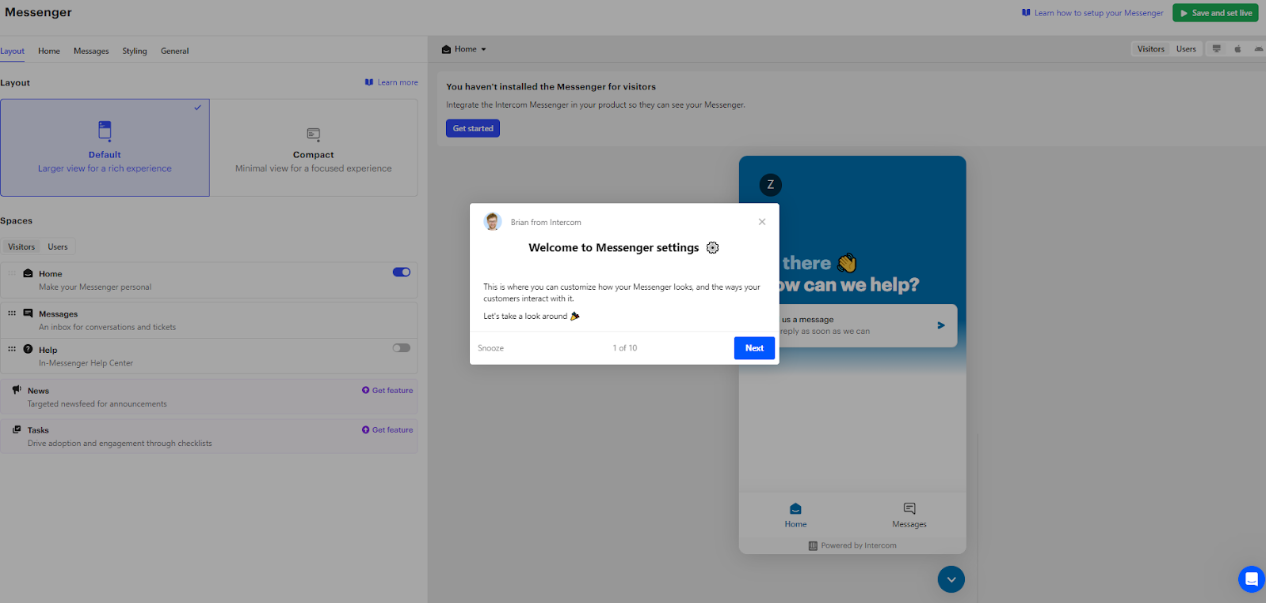Image resolution: width=1266 pixels, height=603 pixels.
Task: Switch preview to Android icon
Action: pyautogui.click(x=1258, y=48)
